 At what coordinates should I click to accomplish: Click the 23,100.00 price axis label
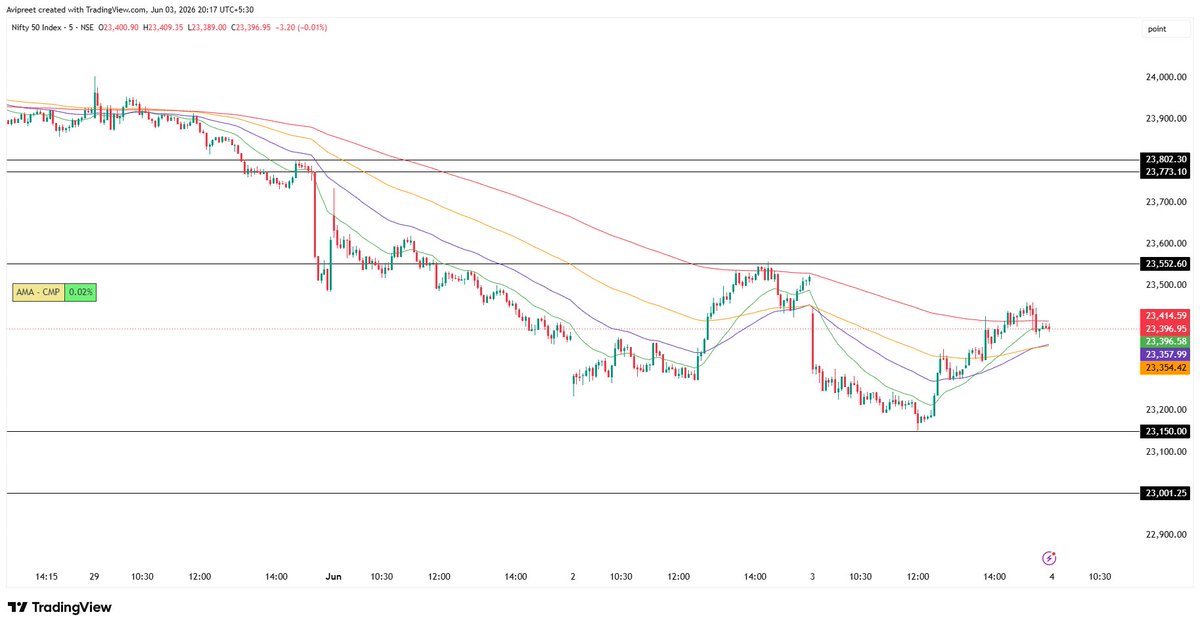(1167, 452)
